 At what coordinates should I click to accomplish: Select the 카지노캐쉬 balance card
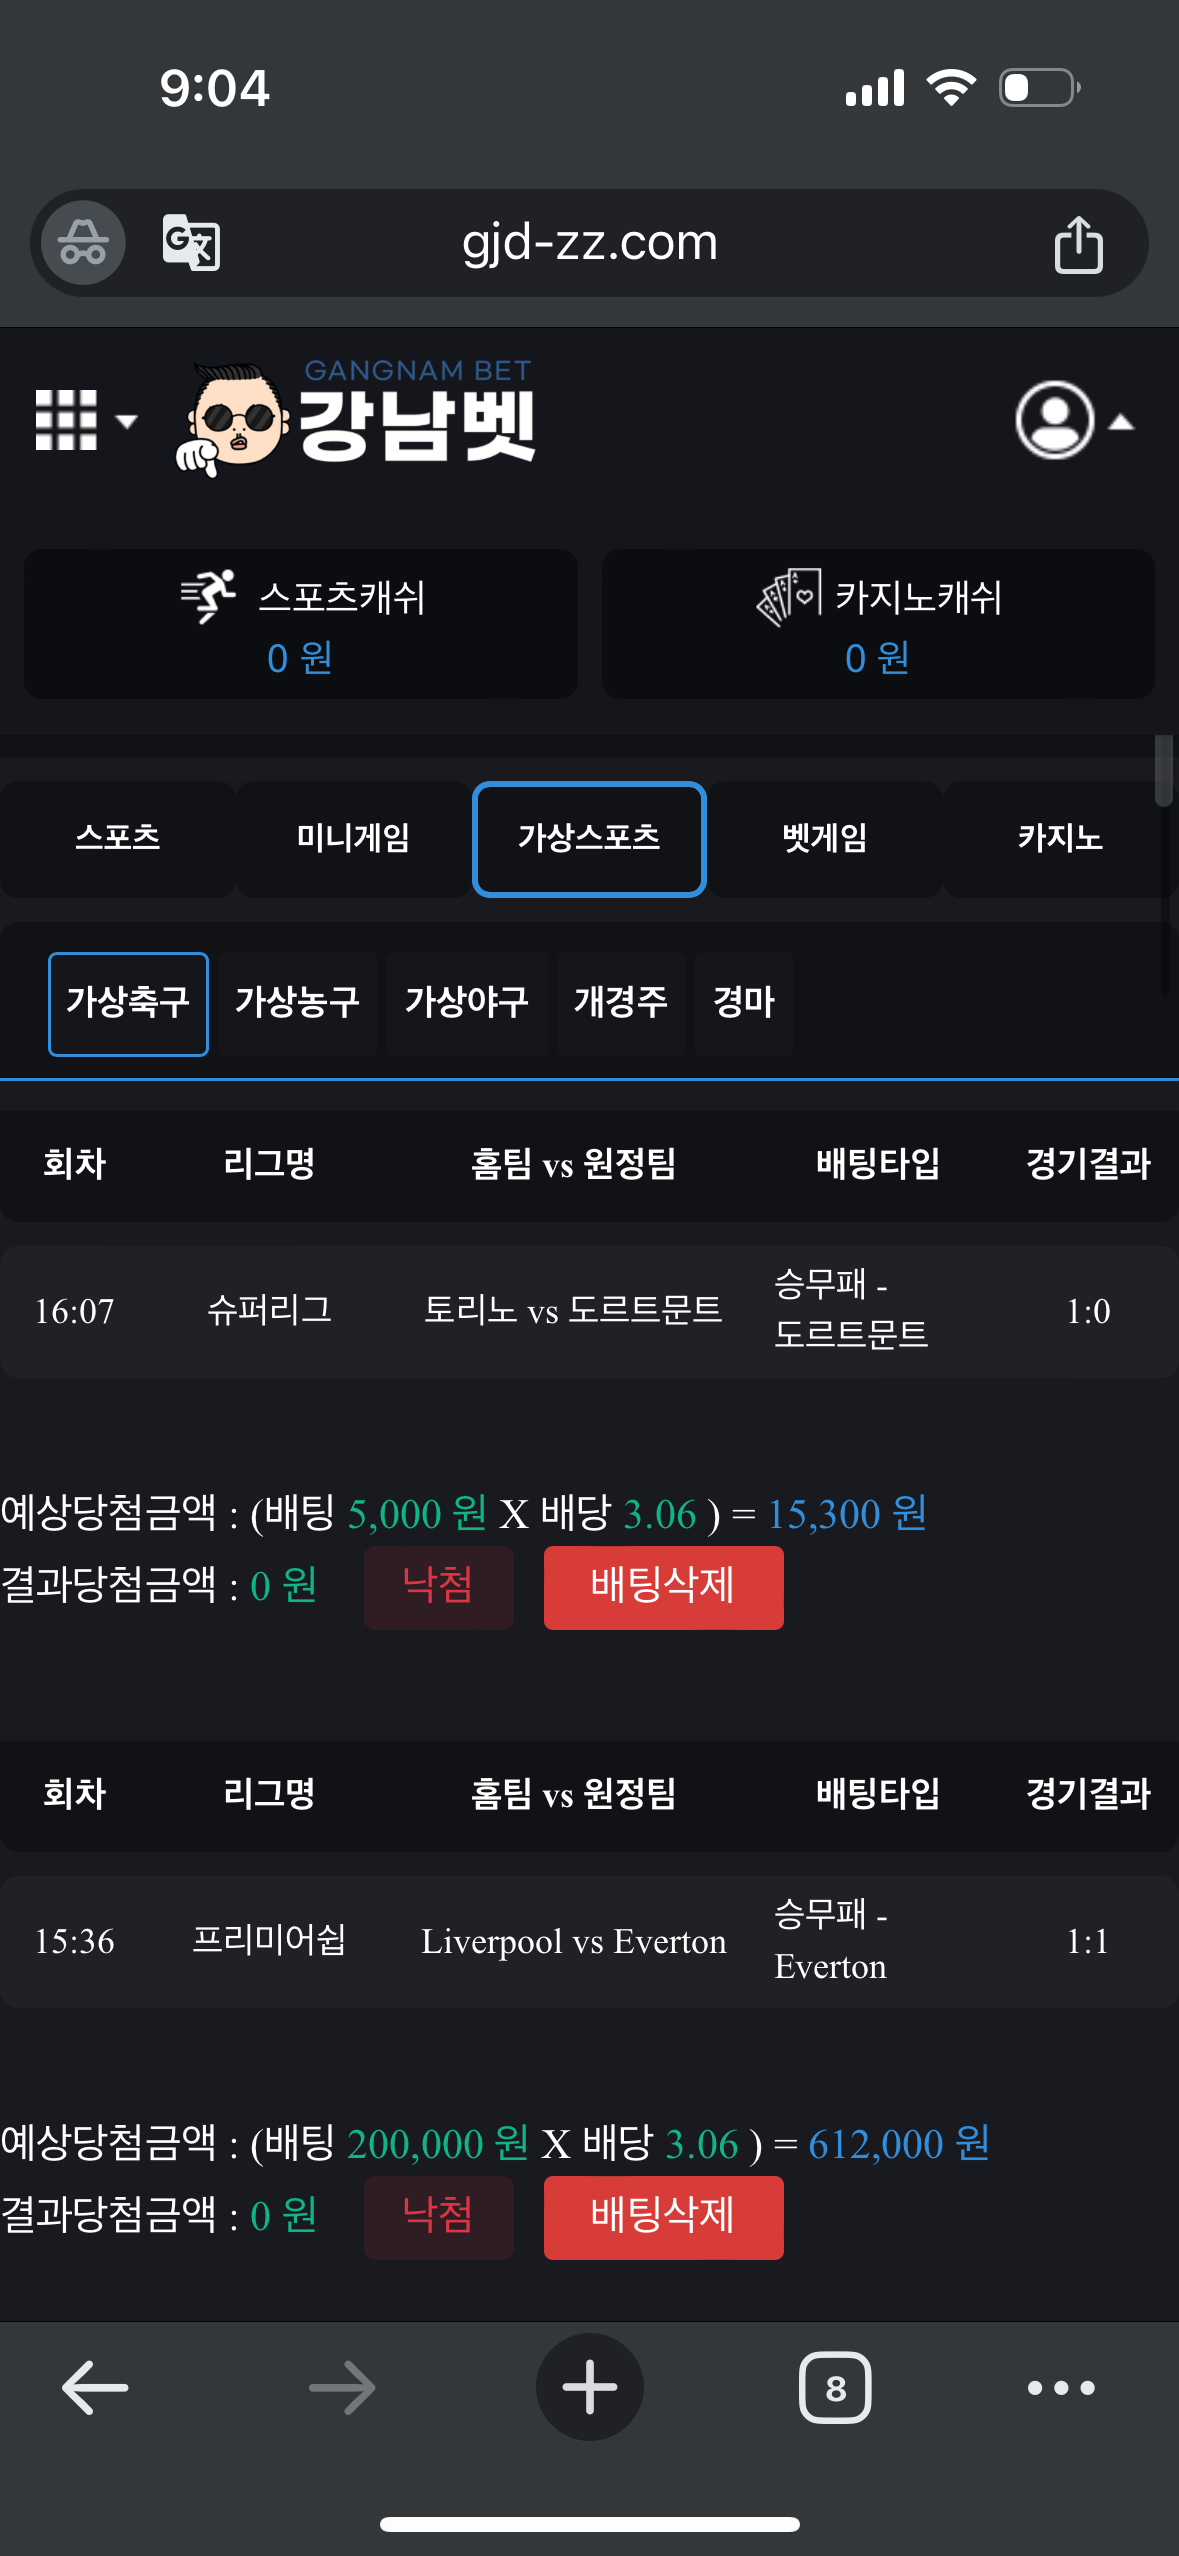coord(878,624)
